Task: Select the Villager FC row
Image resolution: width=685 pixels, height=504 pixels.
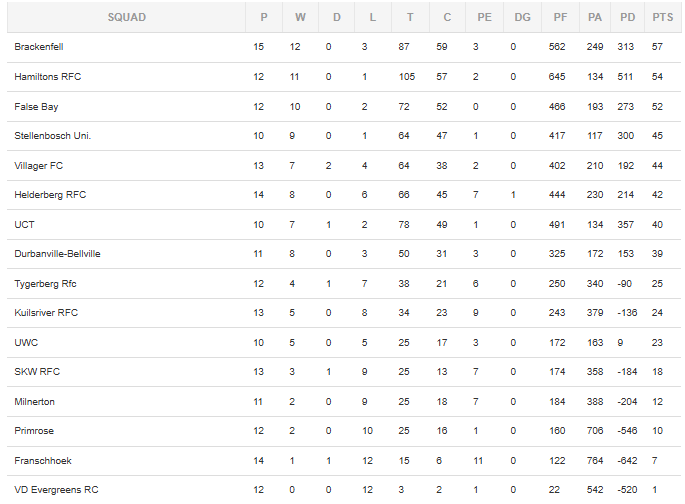Action: pos(344,166)
